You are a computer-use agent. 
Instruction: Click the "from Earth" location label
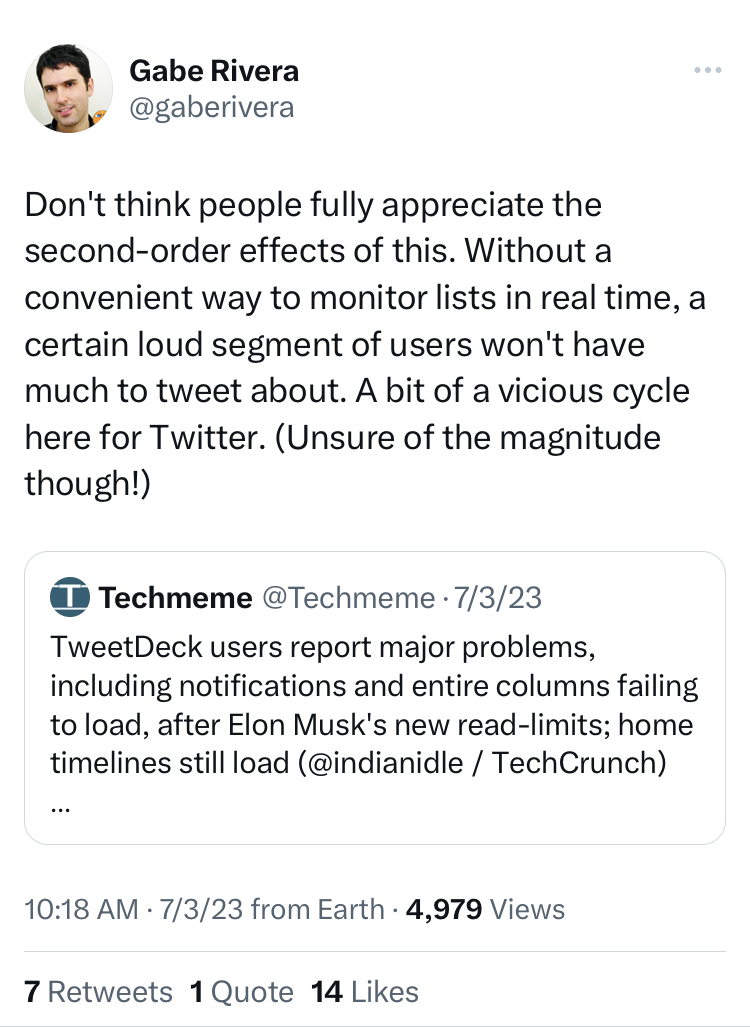click(x=318, y=909)
